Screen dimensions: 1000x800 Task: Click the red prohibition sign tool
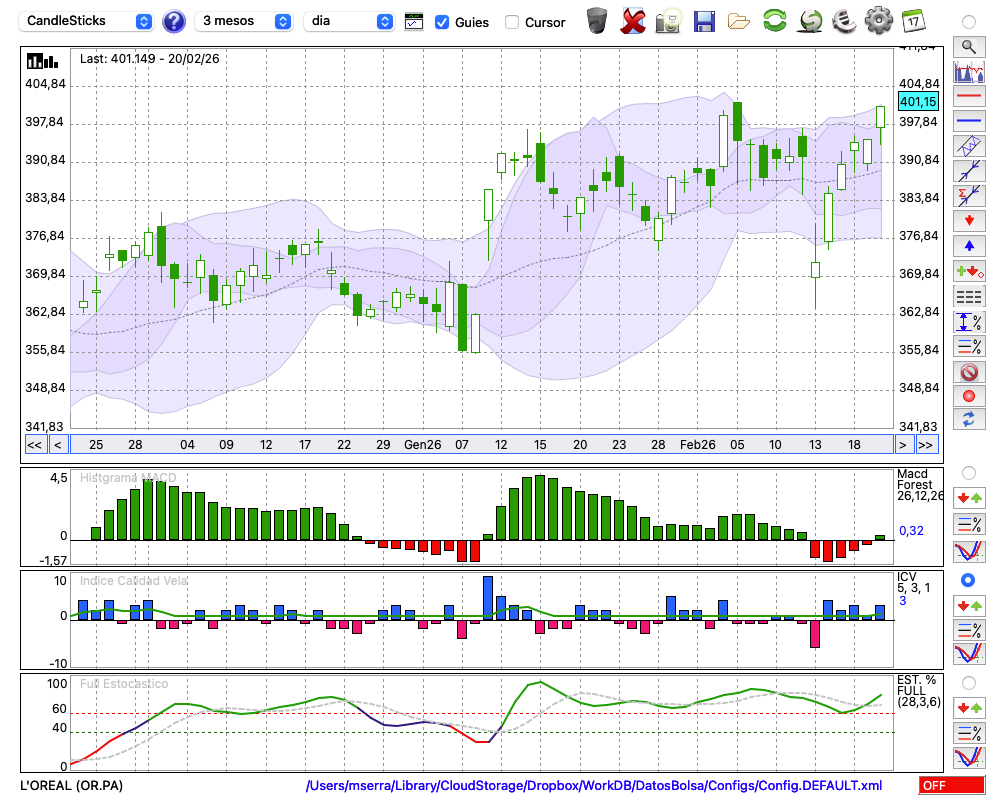969,372
